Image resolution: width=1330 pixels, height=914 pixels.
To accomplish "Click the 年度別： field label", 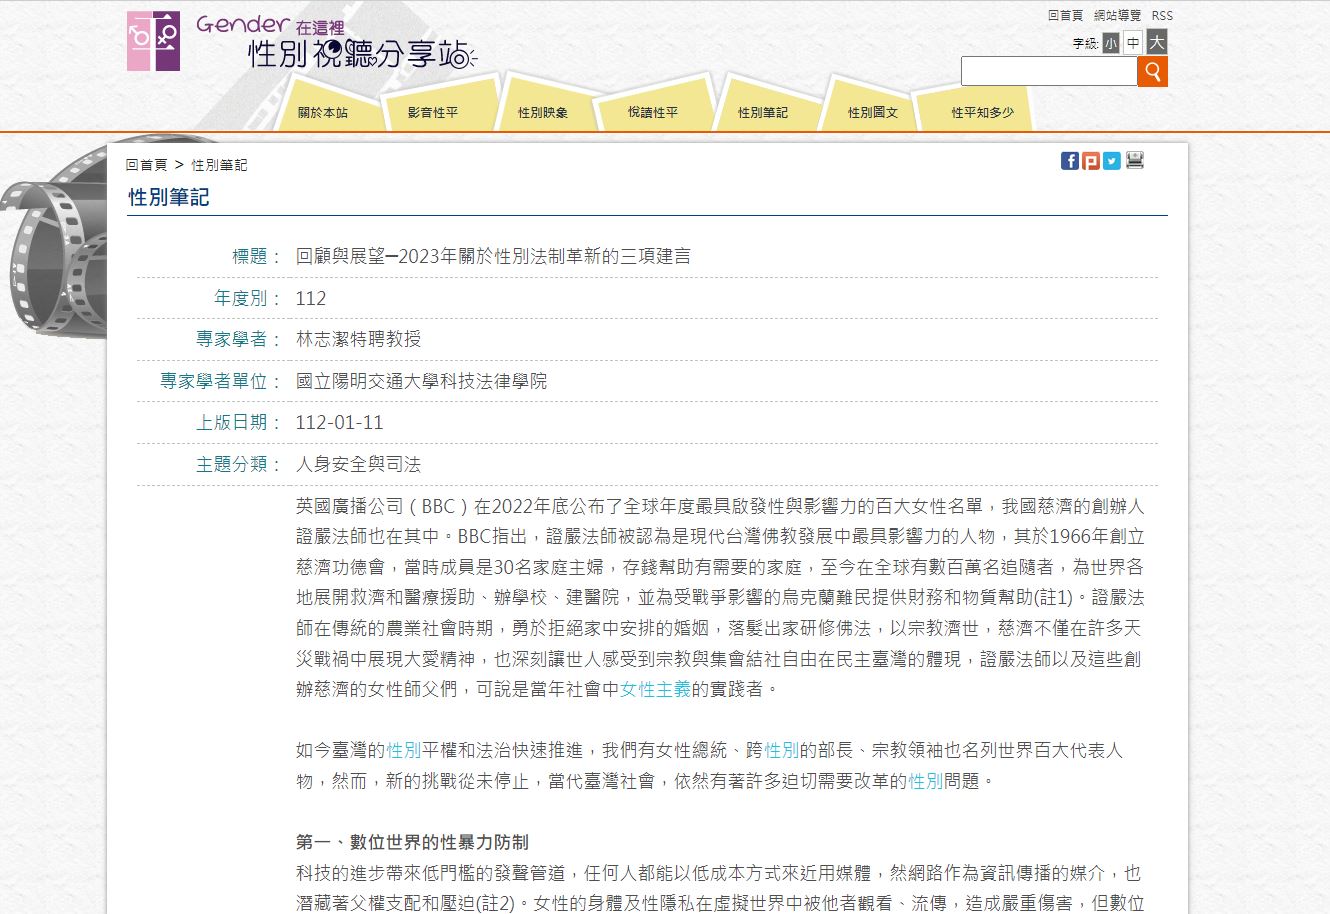I will pyautogui.click(x=248, y=298).
